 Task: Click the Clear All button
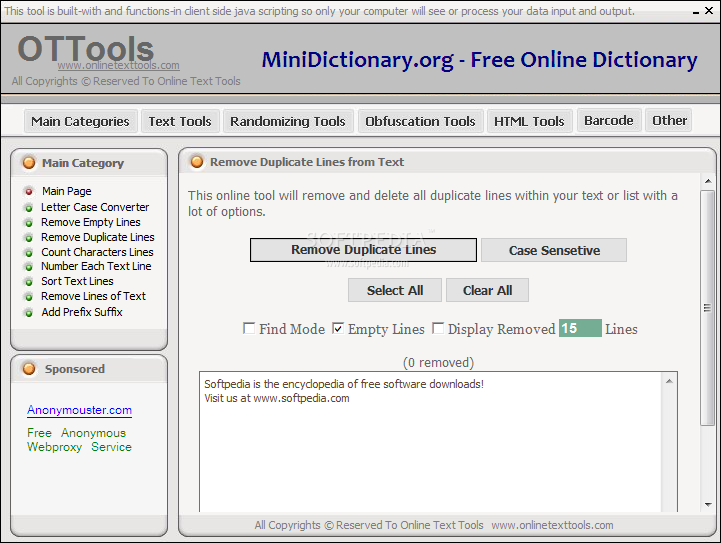pos(487,290)
